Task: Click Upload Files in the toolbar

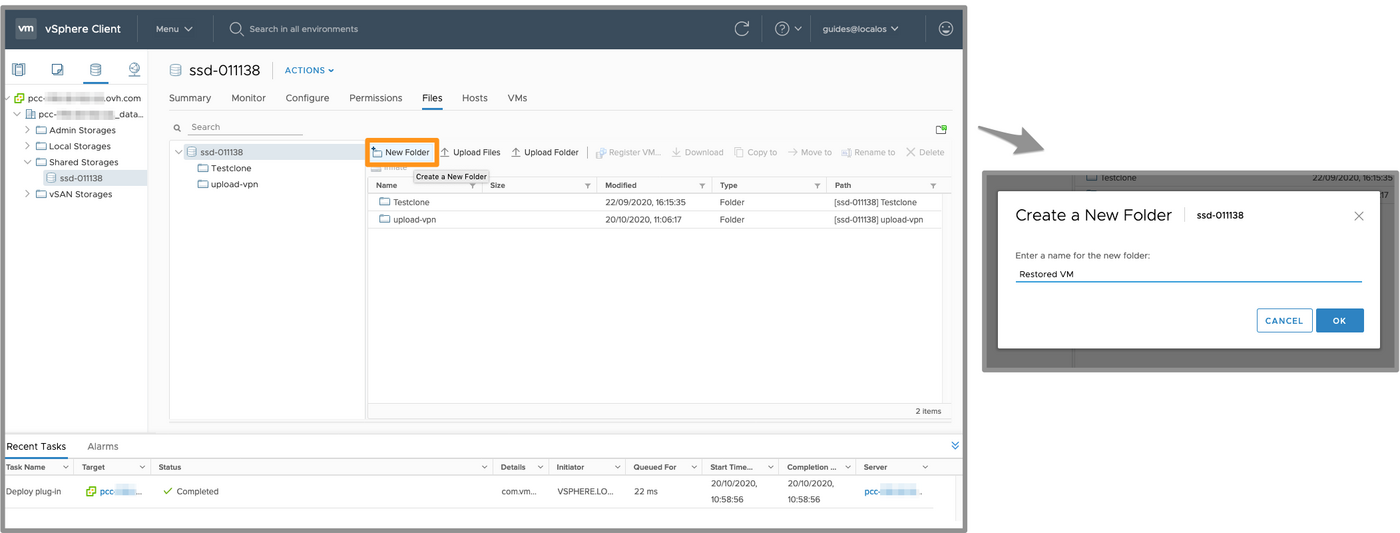Action: click(x=470, y=152)
